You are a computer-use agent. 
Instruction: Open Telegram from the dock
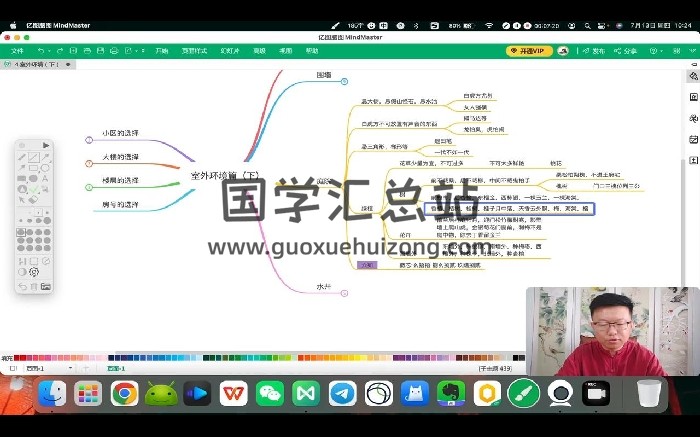point(342,394)
